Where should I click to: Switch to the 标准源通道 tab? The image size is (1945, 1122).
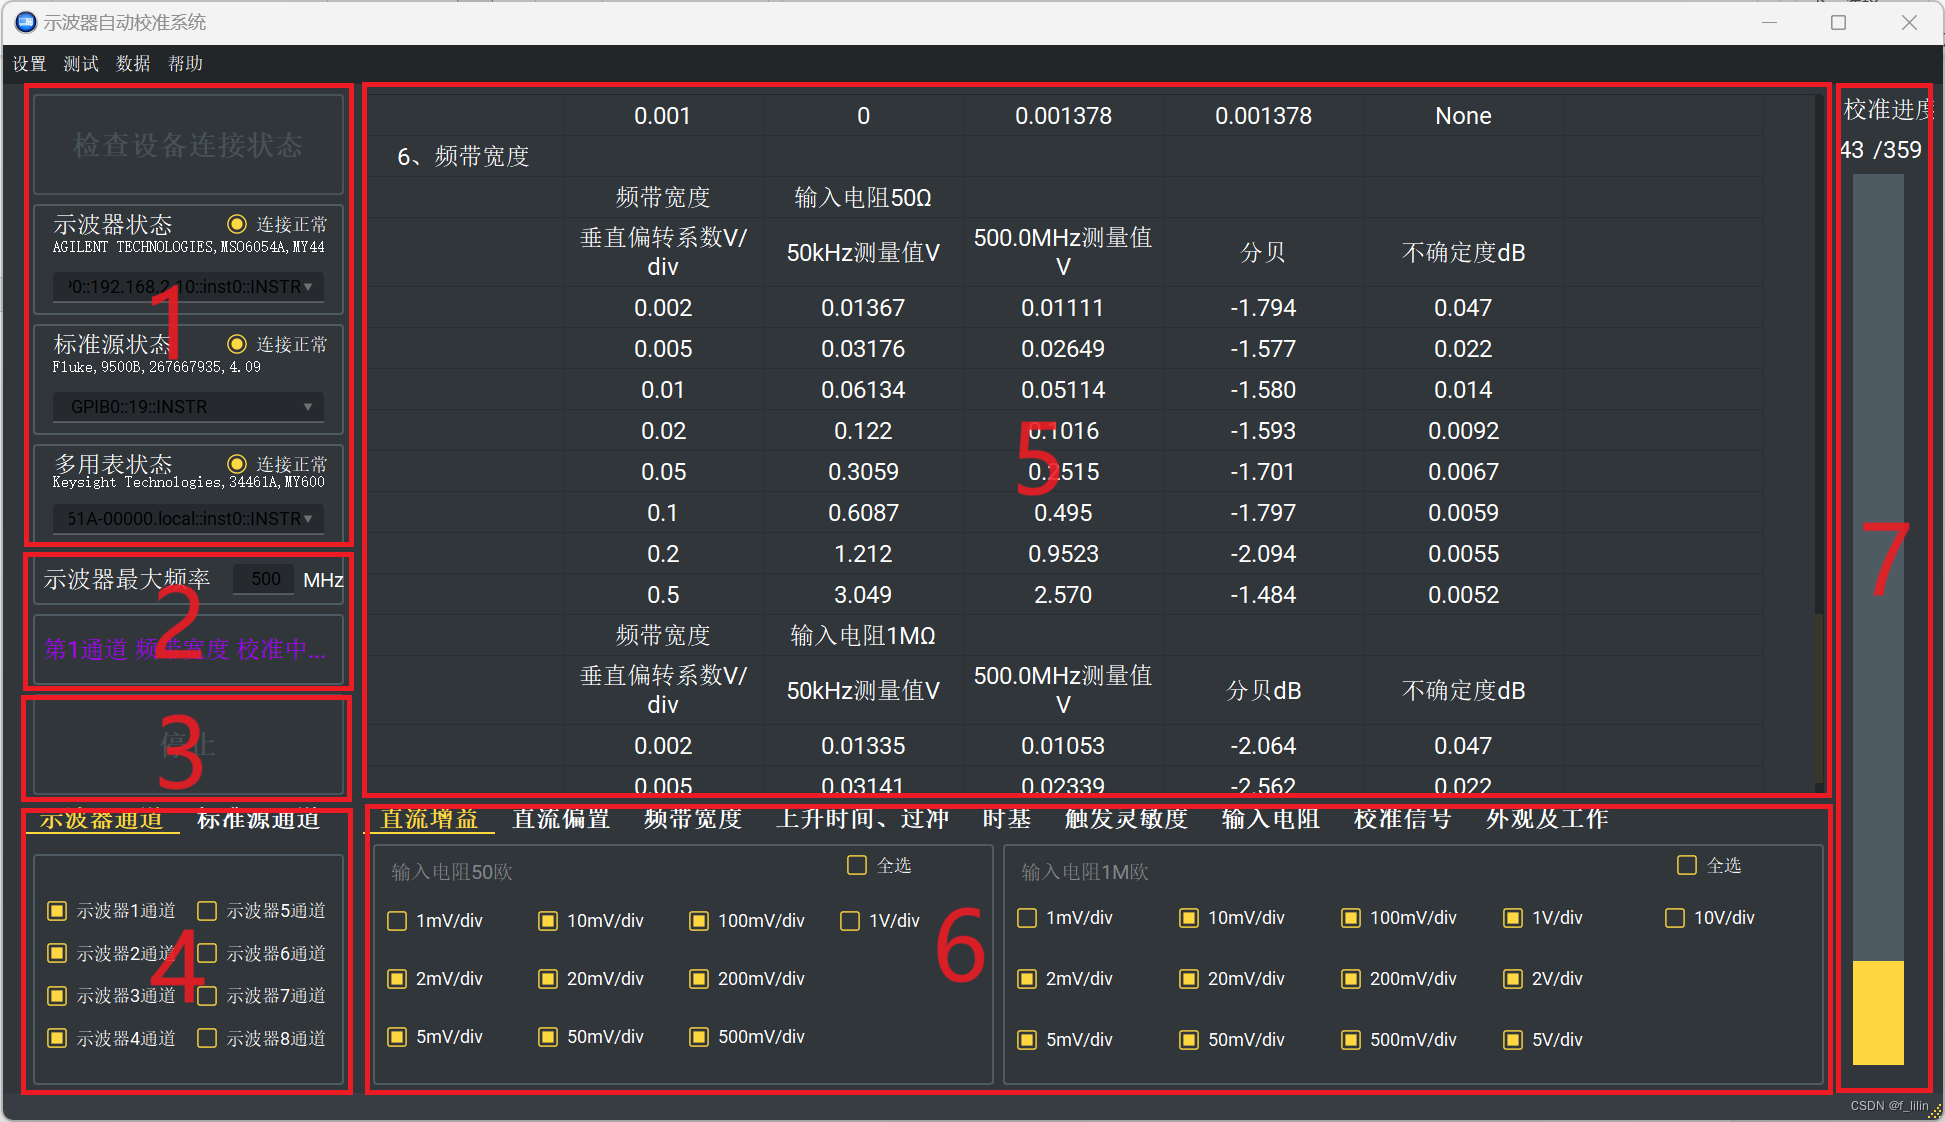[258, 821]
